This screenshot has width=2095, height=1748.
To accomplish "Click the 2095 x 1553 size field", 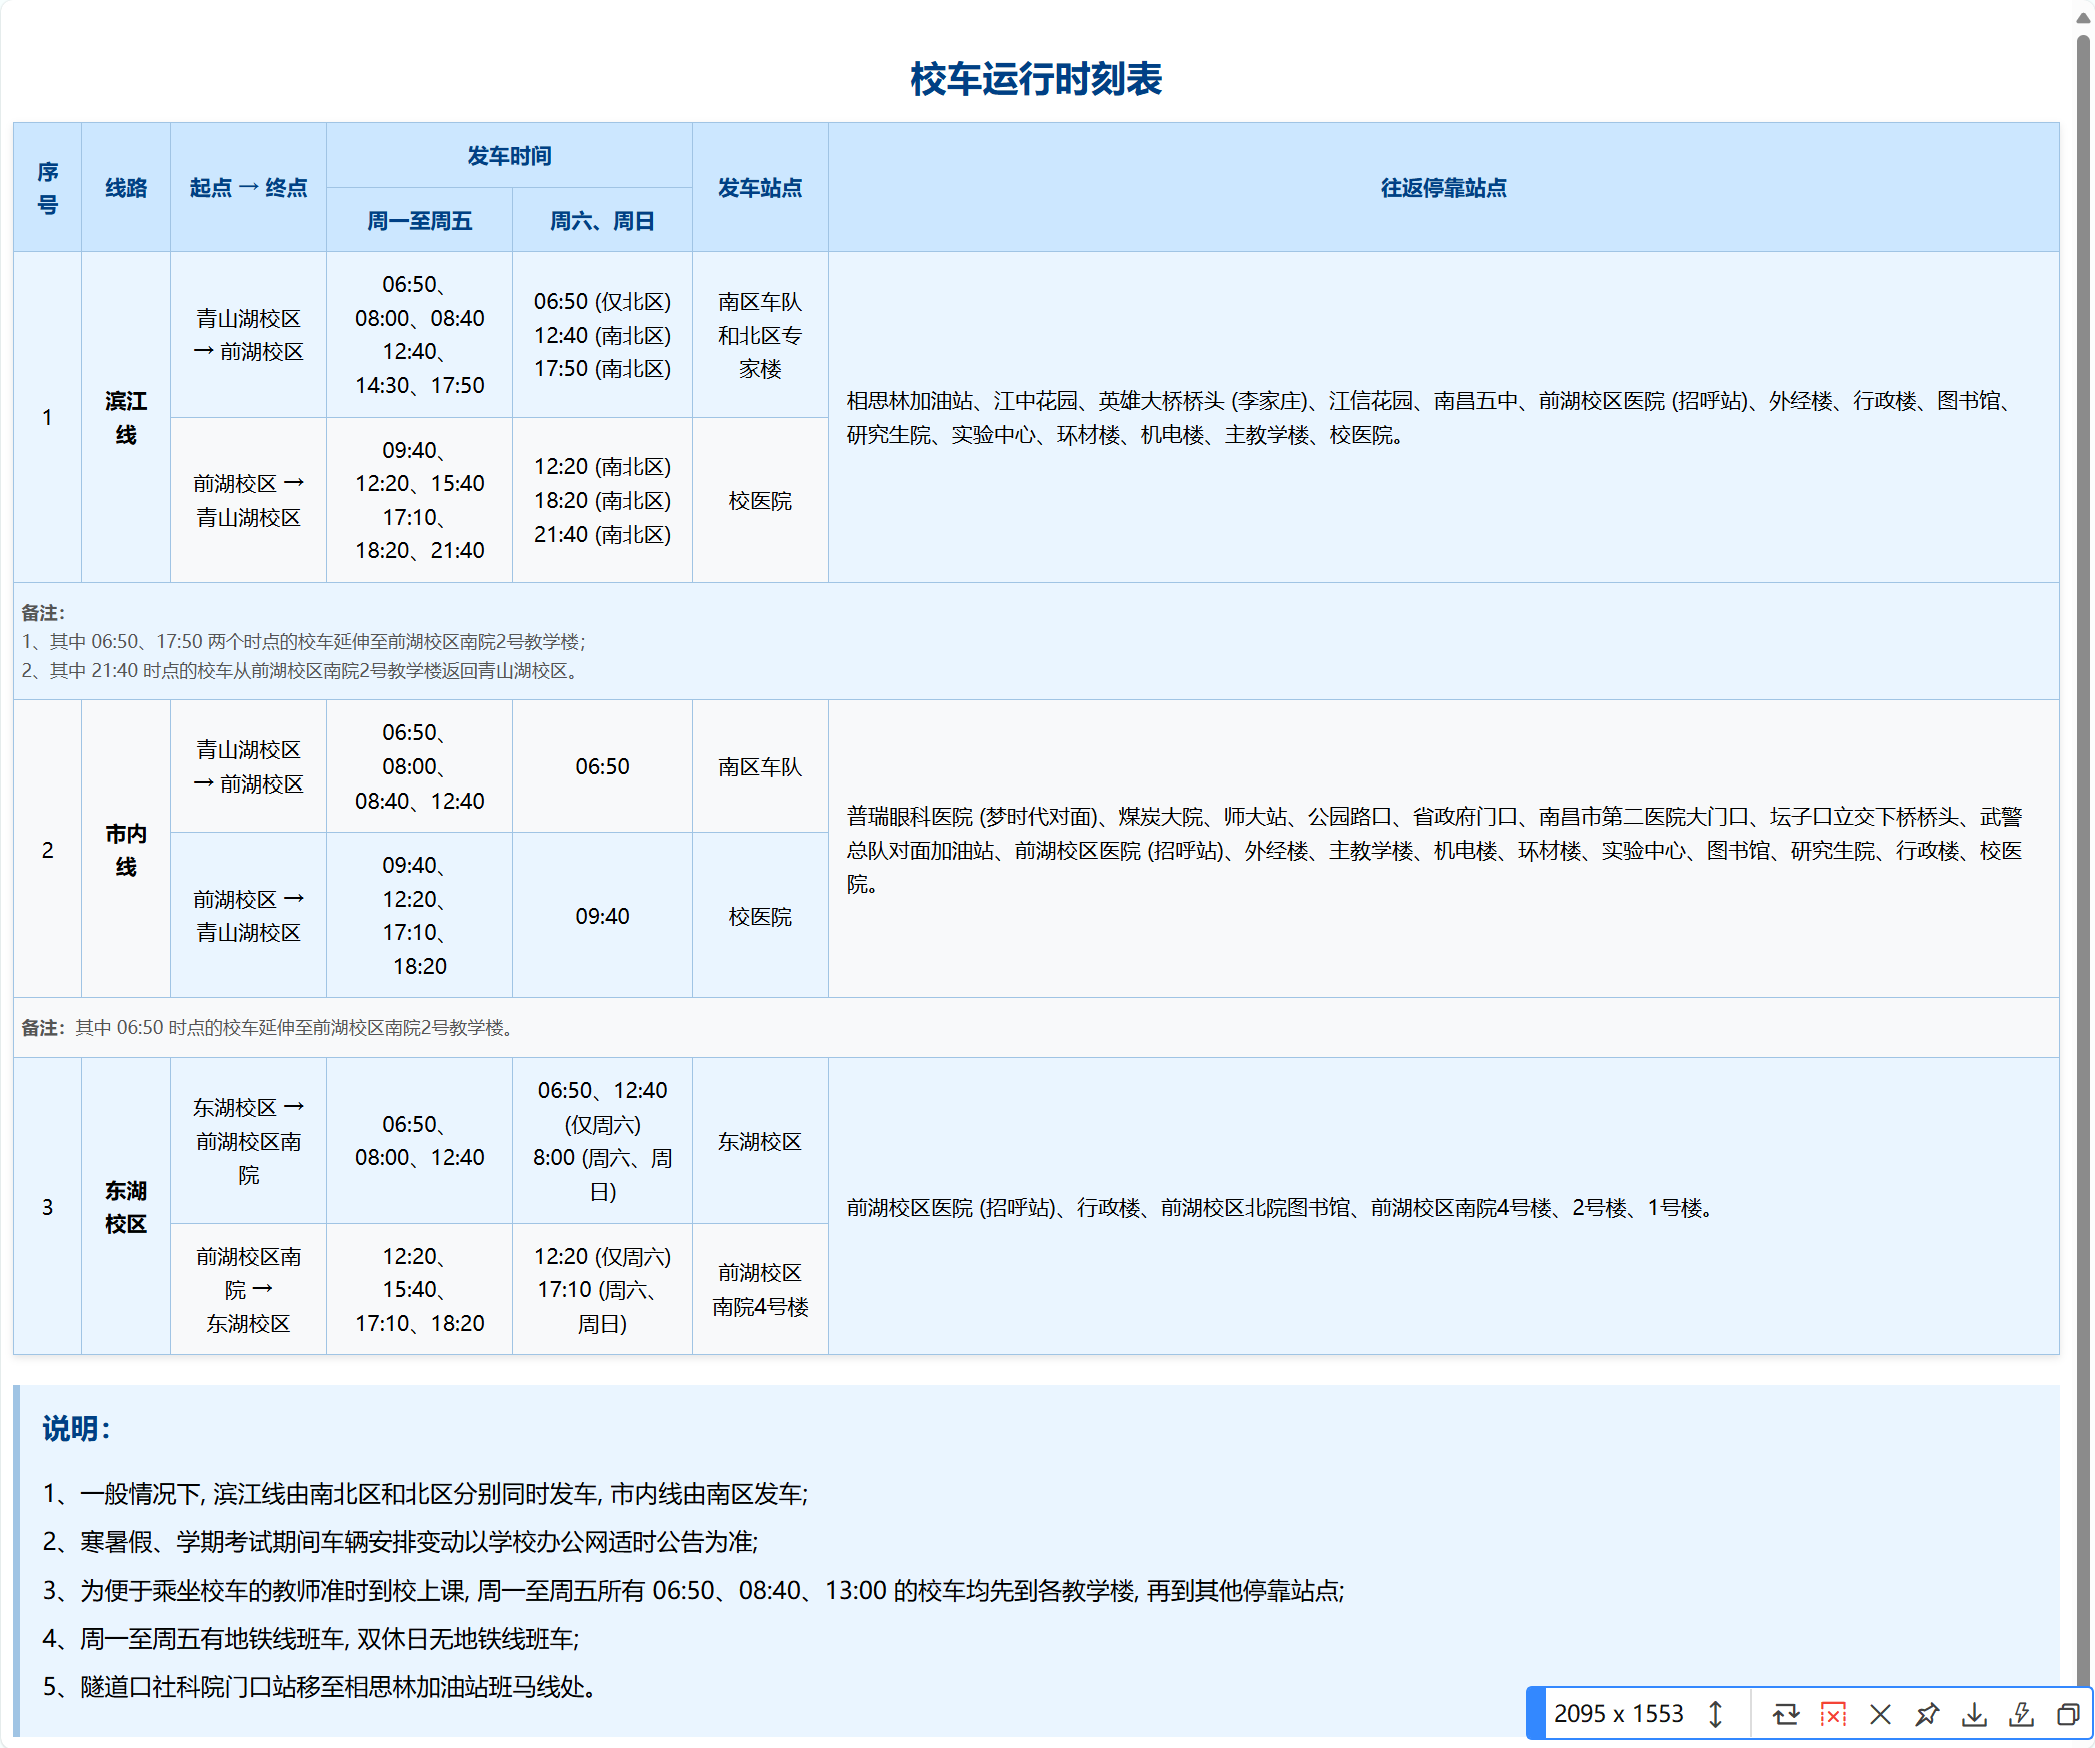I will point(1617,1714).
